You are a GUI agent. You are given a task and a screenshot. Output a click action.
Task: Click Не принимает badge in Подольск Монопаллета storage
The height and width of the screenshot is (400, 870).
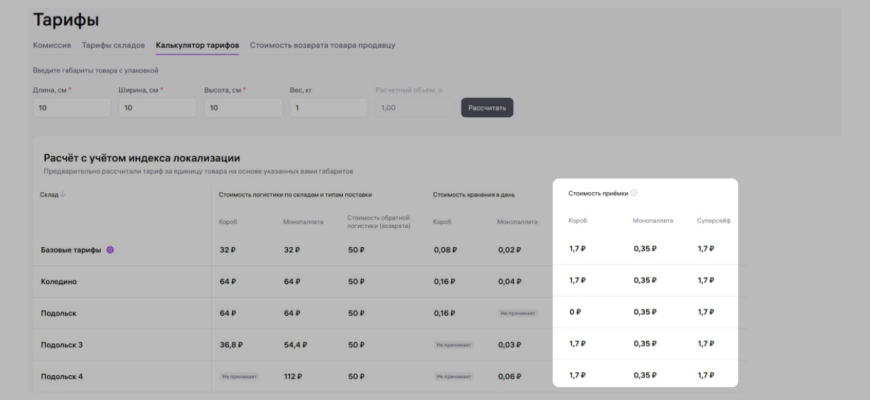516,313
